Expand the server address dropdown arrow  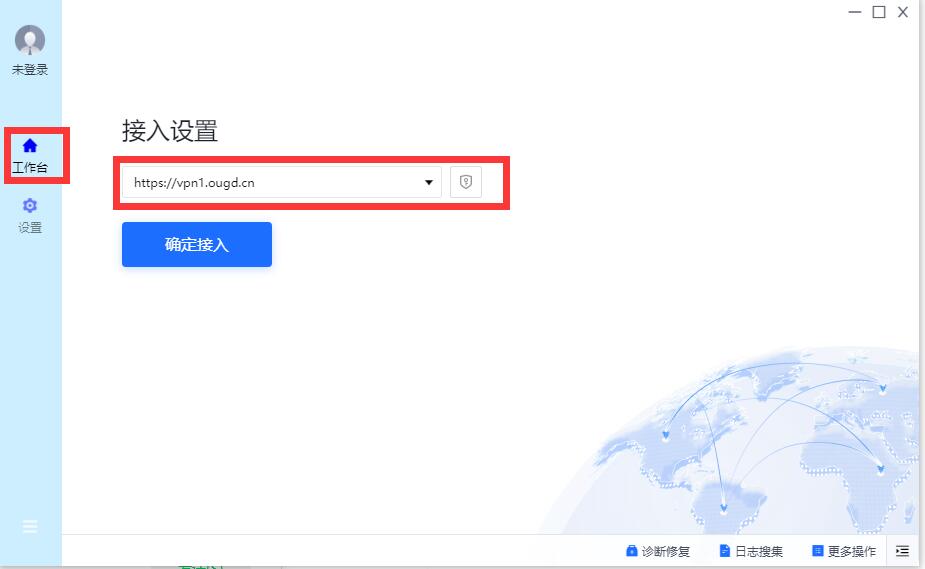click(429, 182)
